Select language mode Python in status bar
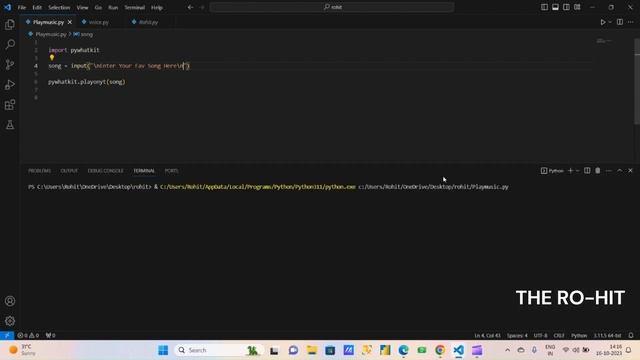 (x=579, y=336)
